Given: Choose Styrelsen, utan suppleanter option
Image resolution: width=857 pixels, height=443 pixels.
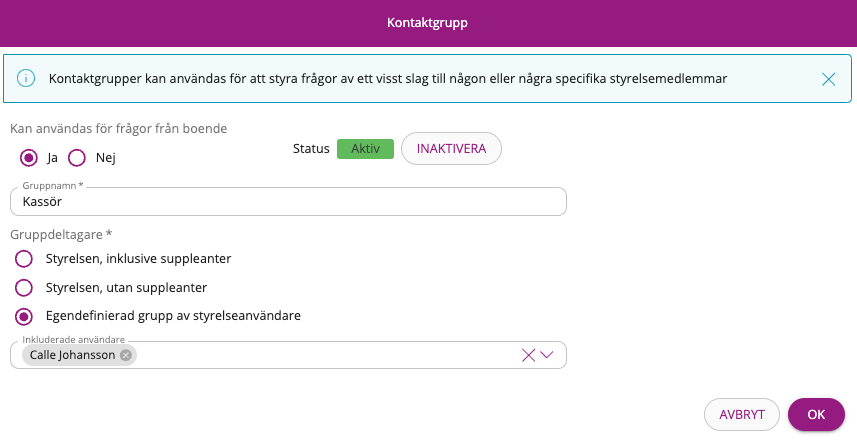Looking at the screenshot, I should pos(24,287).
